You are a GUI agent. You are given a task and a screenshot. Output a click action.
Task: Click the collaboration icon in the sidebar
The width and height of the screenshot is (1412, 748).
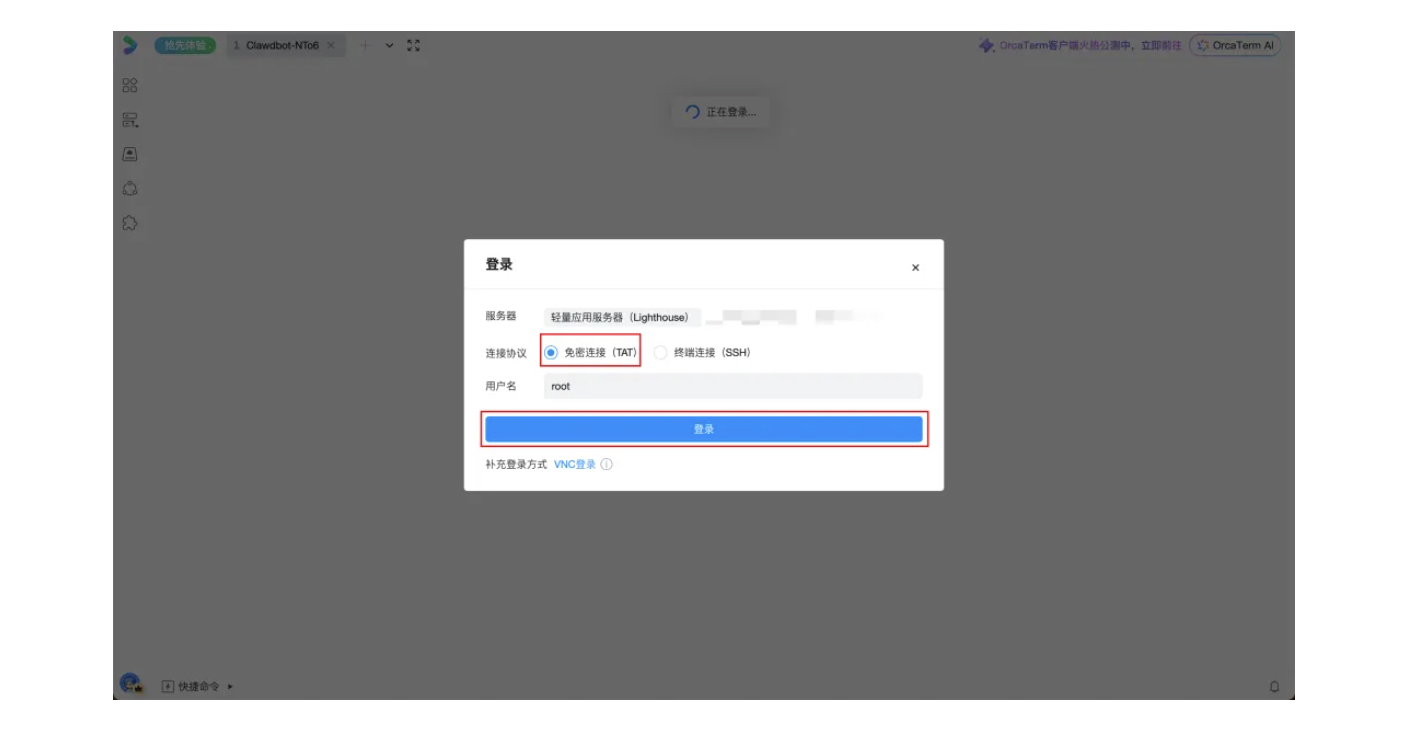130,186
